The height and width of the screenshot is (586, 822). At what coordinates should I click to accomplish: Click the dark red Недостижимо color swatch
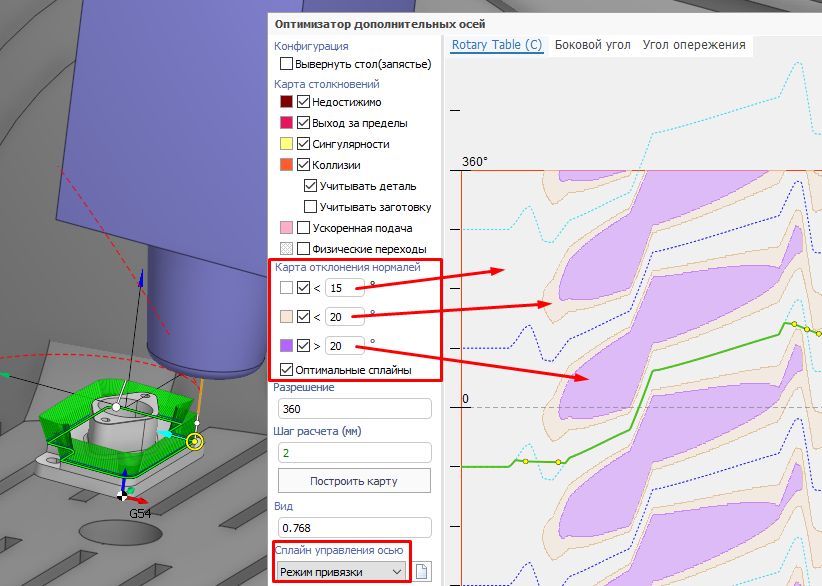[x=287, y=102]
